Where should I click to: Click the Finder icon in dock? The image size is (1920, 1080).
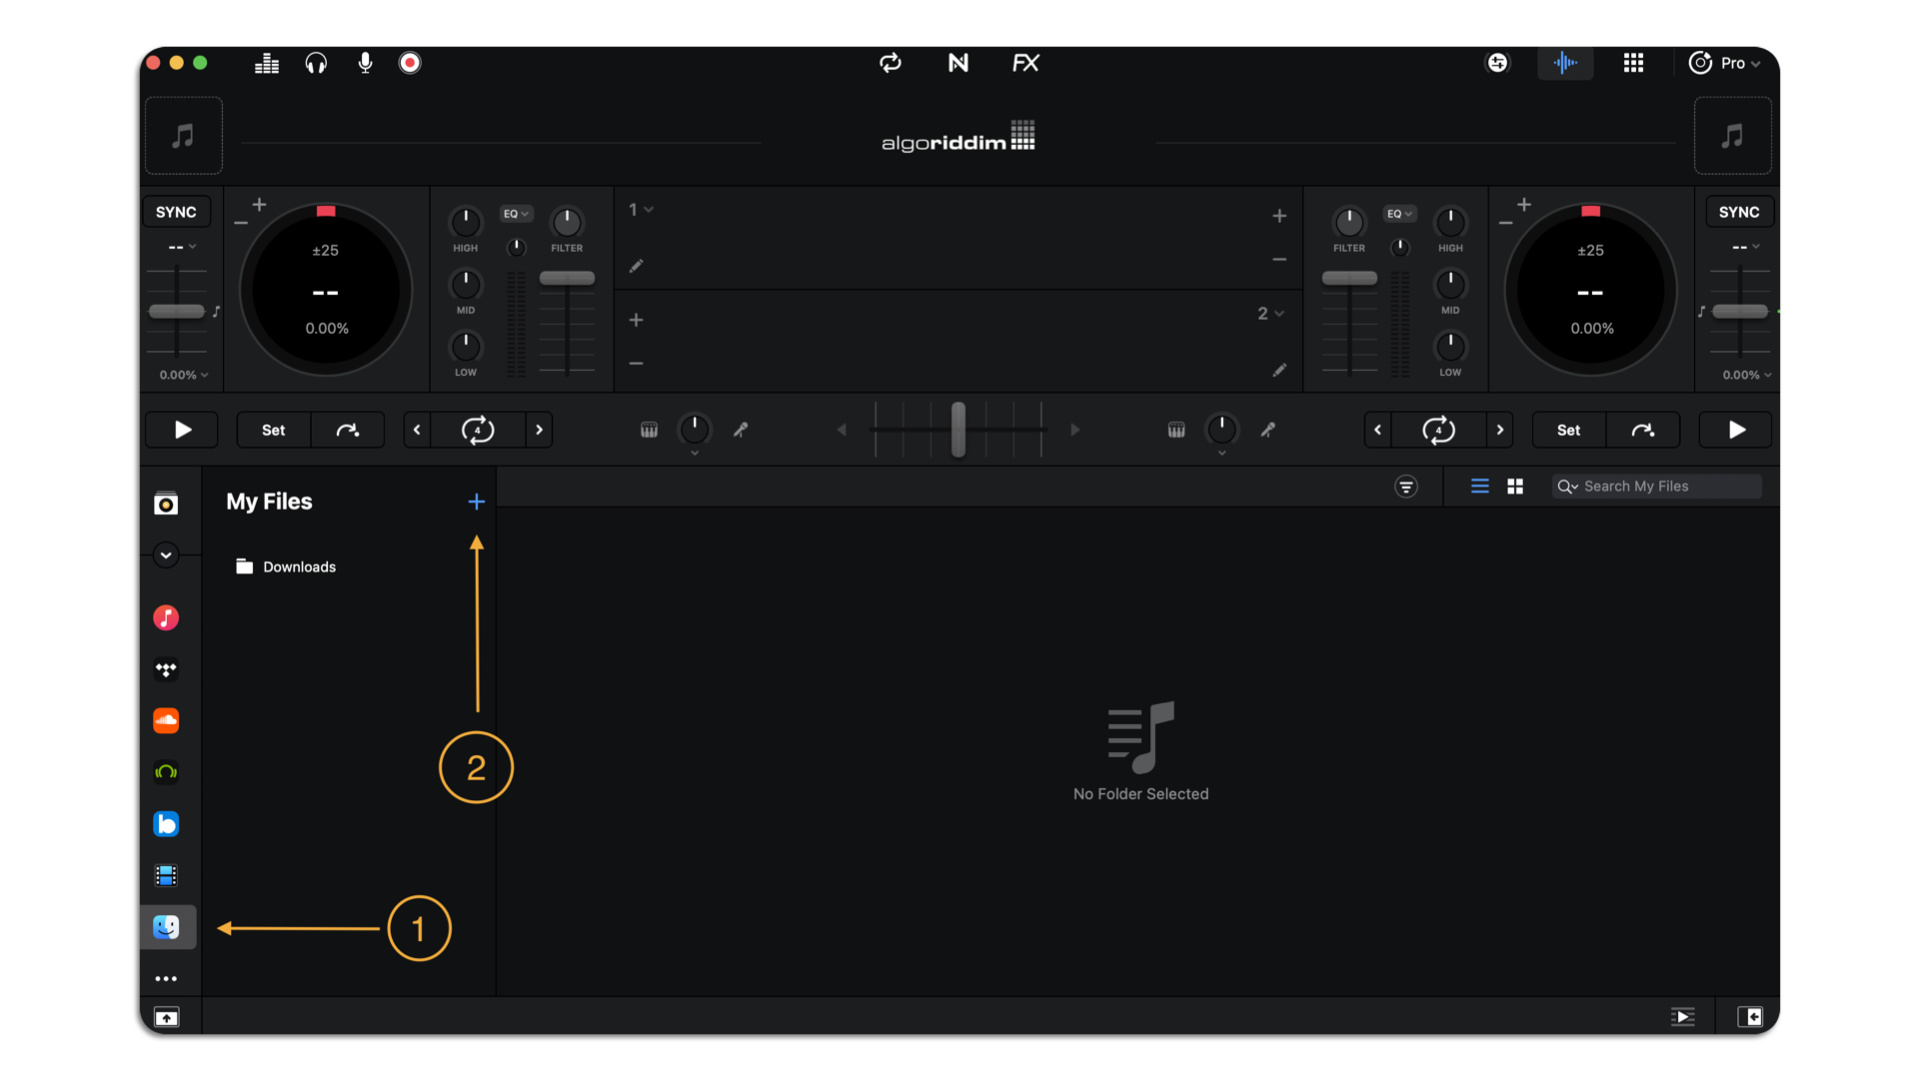(165, 927)
